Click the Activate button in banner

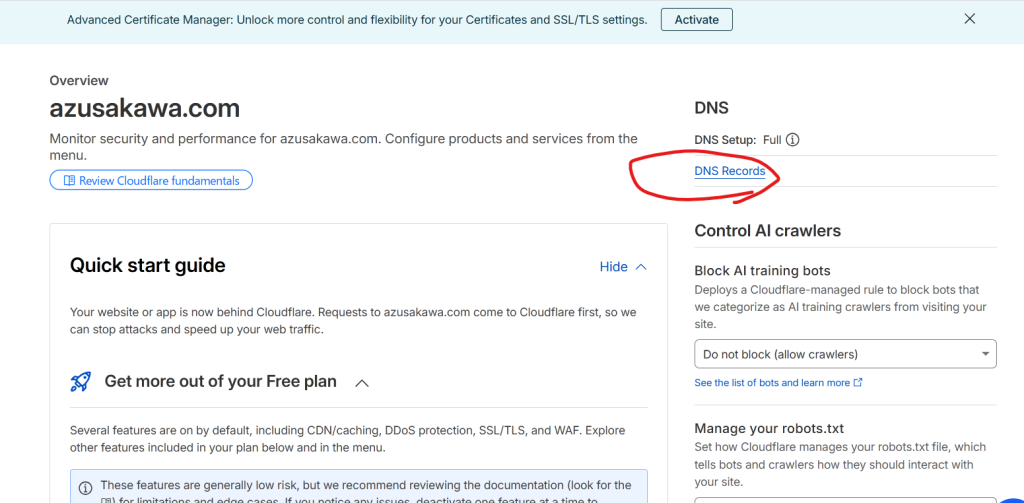point(696,20)
